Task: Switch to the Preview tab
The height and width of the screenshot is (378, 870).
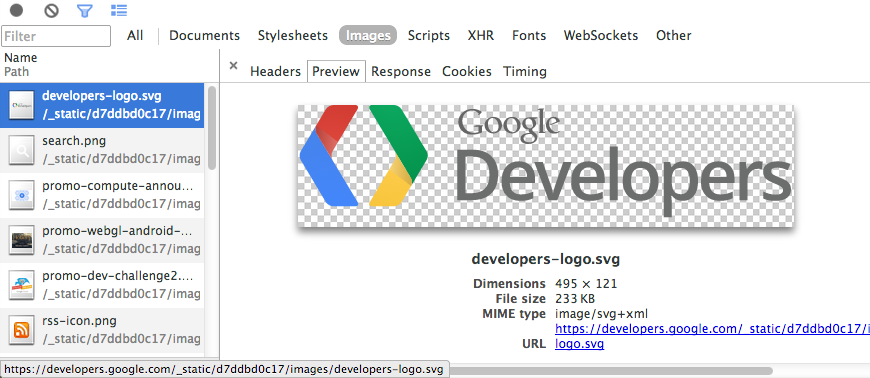Action: pos(336,71)
